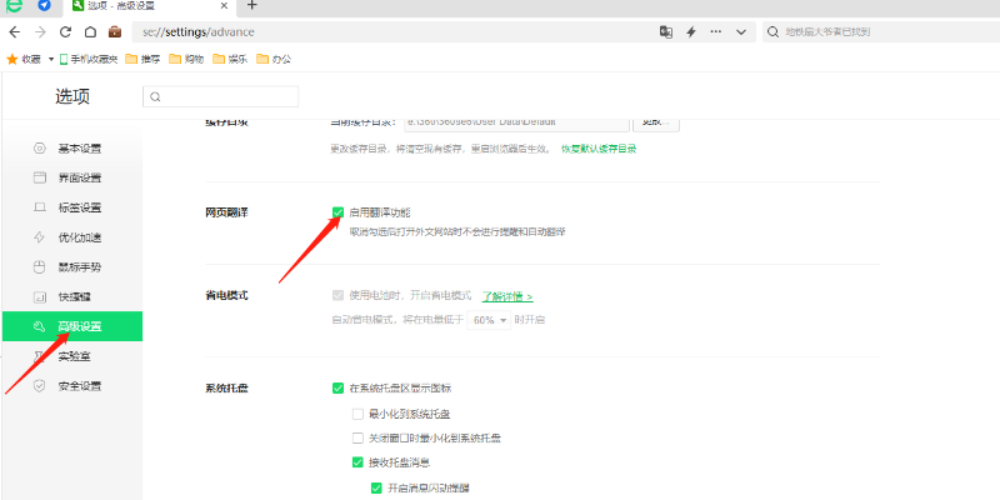Viewport: 1000px width, 500px height.
Task: Open 优化加速 in the sidebar
Action: point(72,237)
